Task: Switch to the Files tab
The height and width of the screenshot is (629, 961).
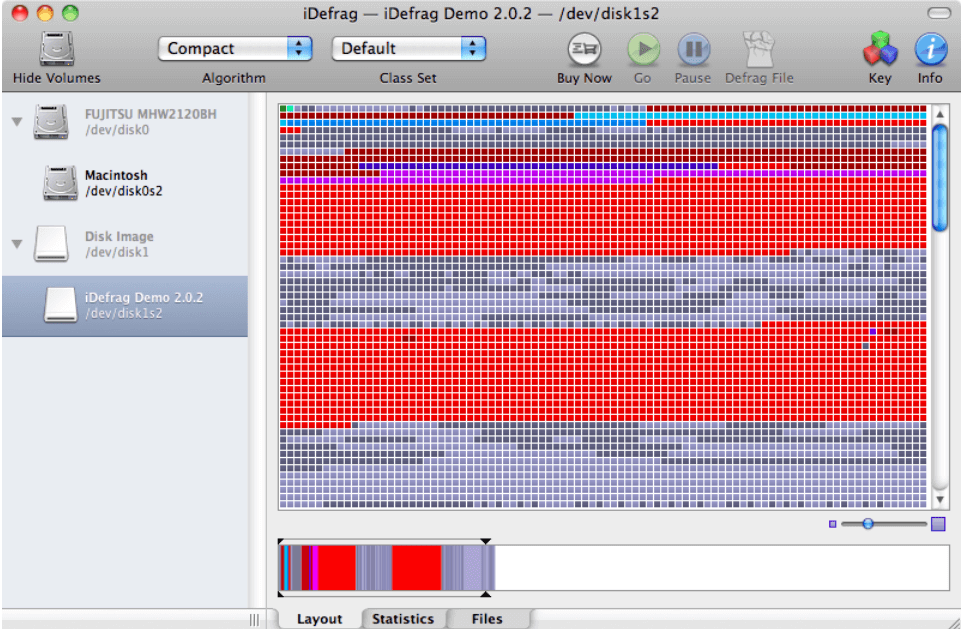Action: tap(487, 619)
